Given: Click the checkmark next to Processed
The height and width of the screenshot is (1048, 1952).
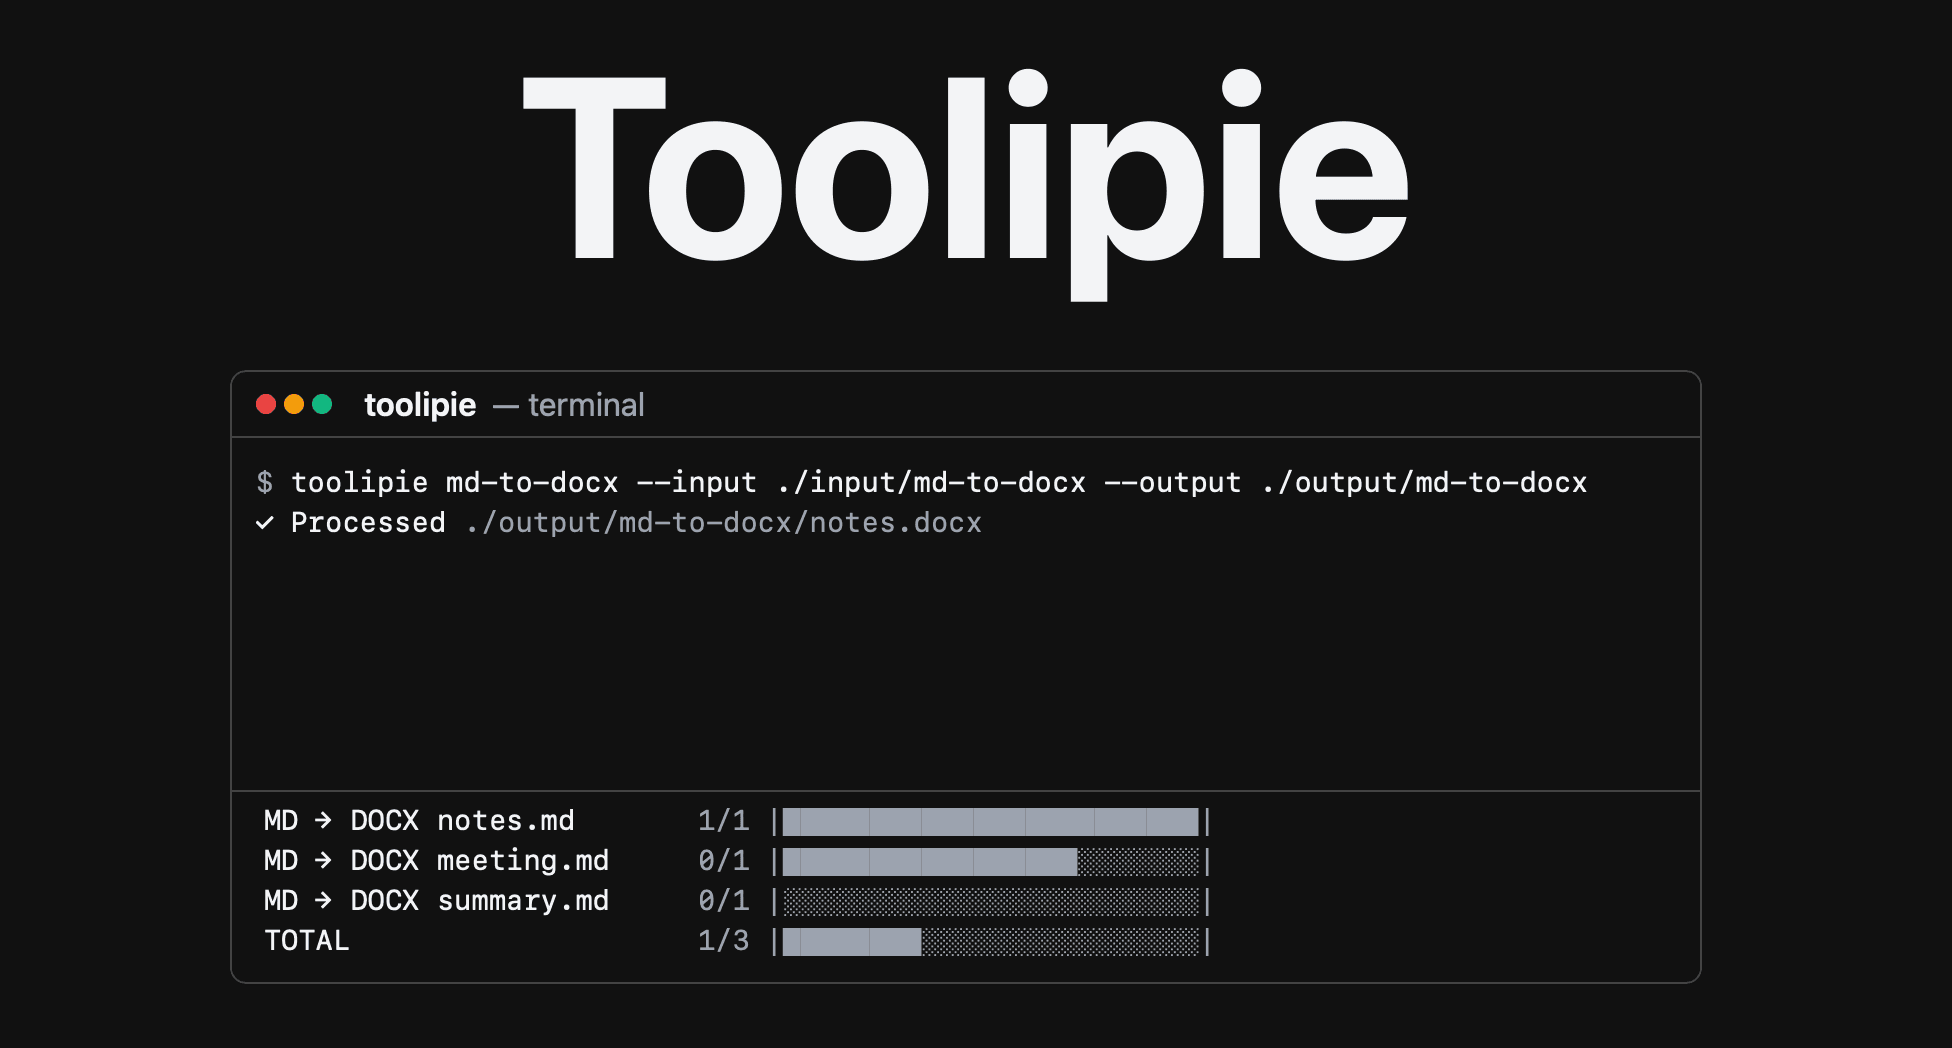Looking at the screenshot, I should 264,523.
